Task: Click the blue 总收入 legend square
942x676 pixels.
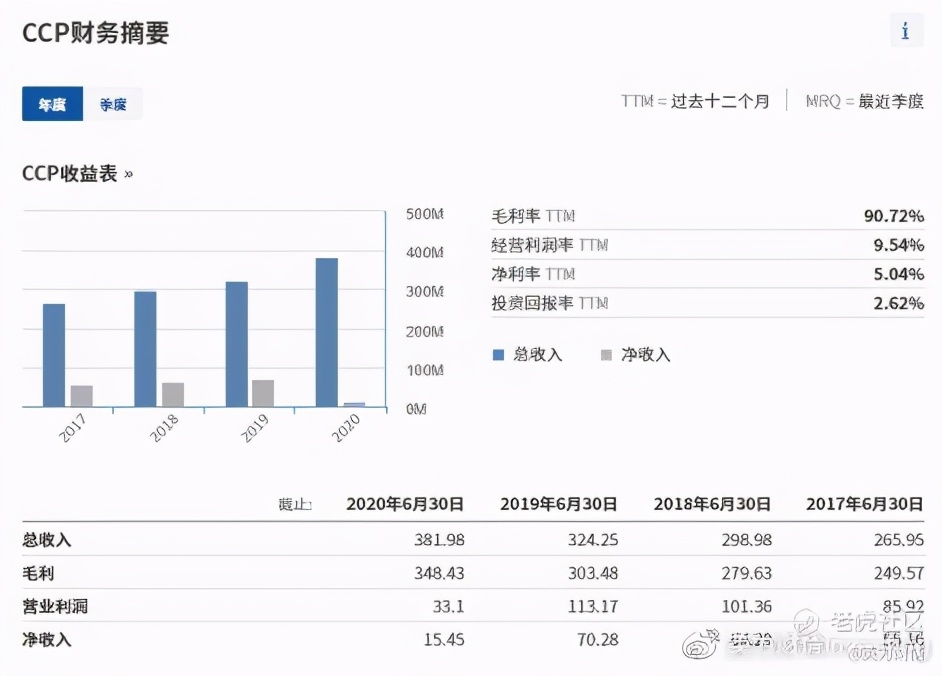Action: [498, 354]
